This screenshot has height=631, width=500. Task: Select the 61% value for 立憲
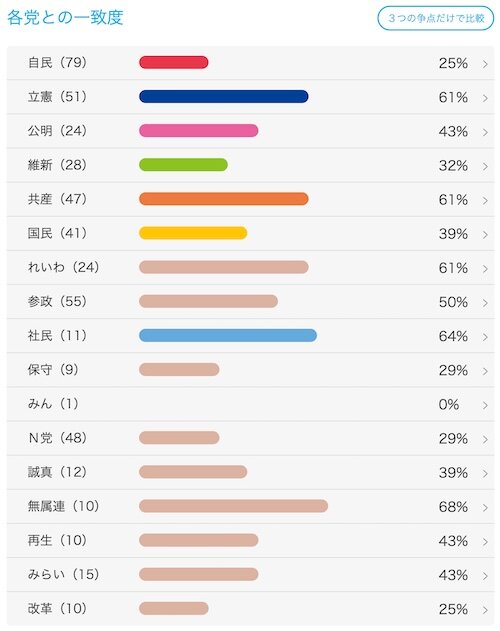click(x=453, y=97)
